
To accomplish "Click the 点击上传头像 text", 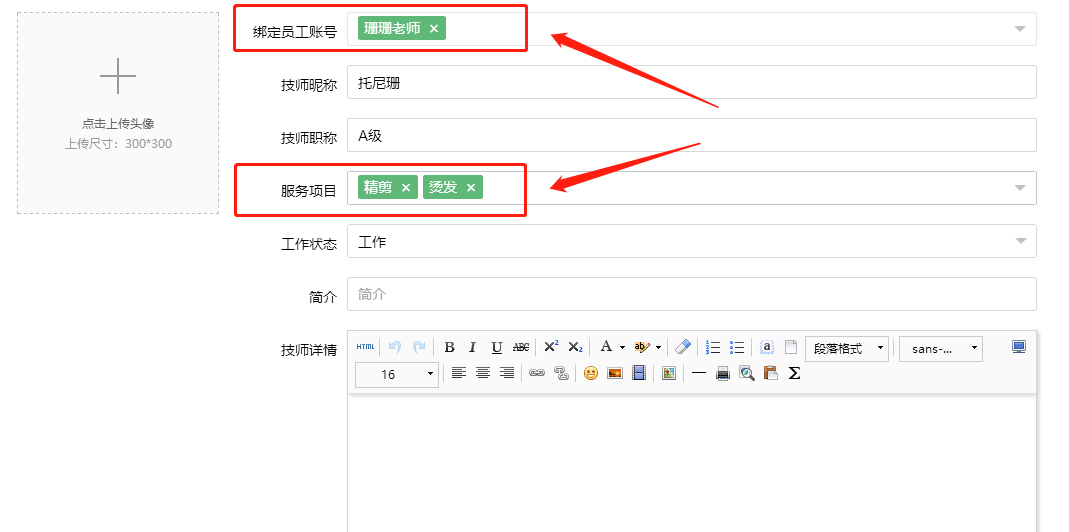I will pyautogui.click(x=118, y=124).
